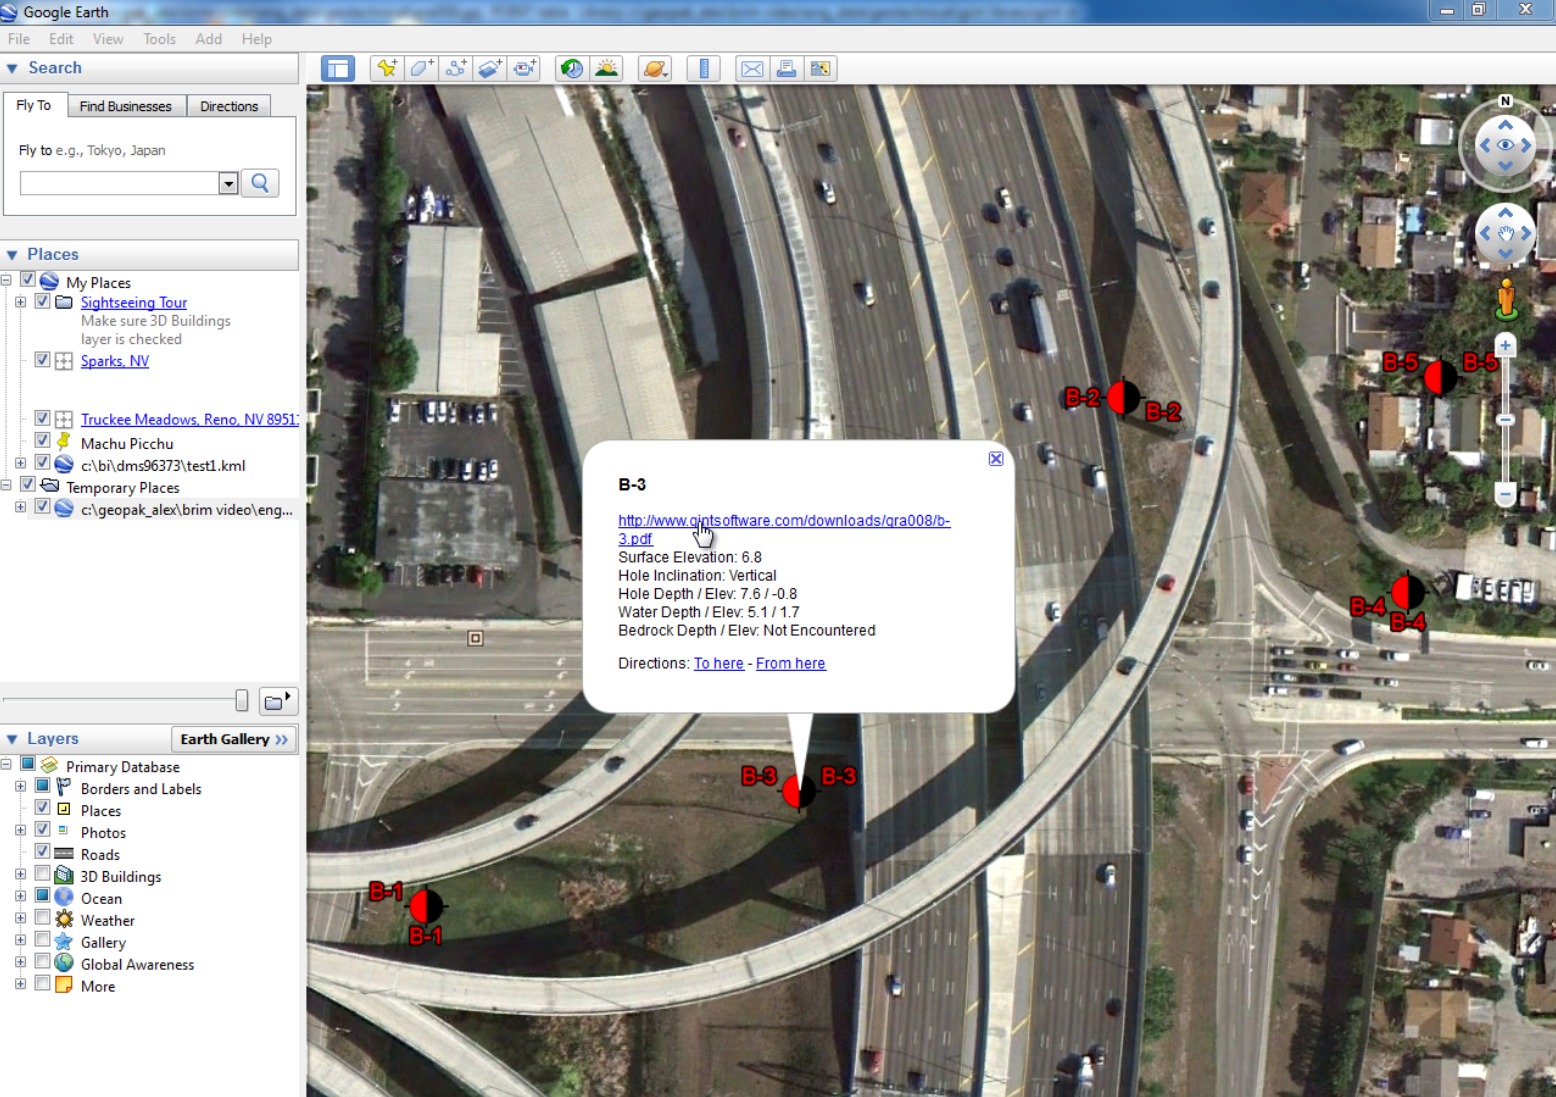
Task: Switch to the Directions tab
Action: 228,106
